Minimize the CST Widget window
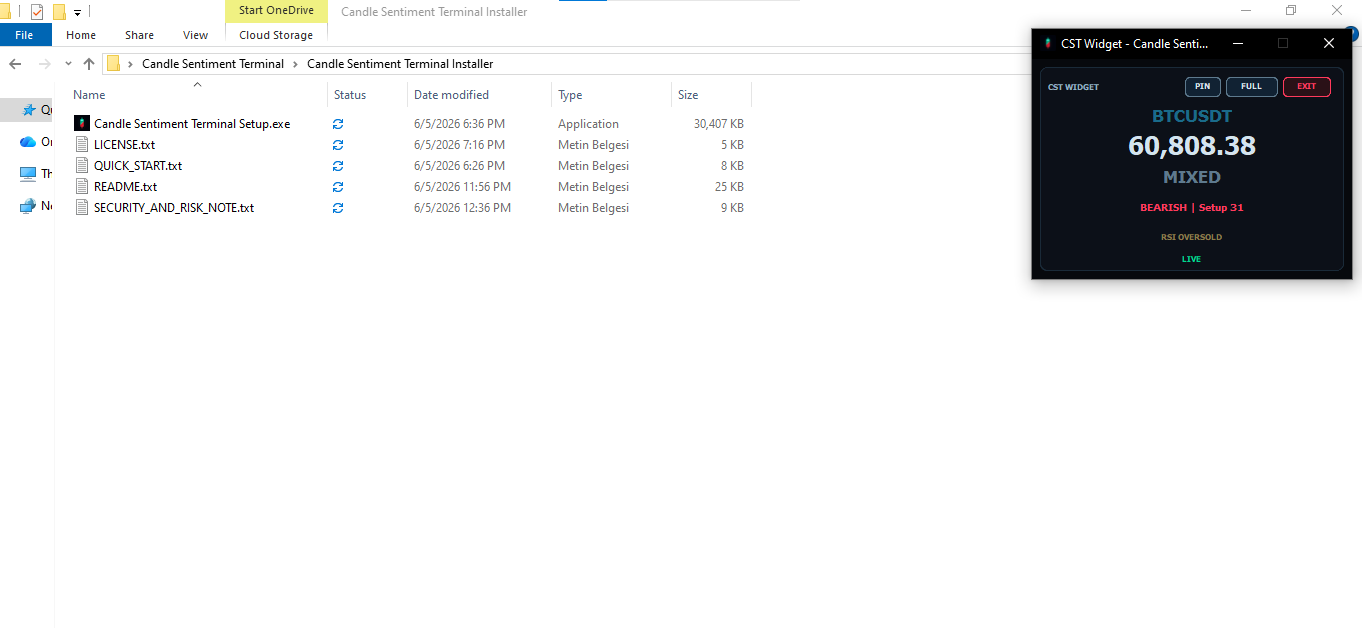This screenshot has height=628, width=1362. 1238,44
